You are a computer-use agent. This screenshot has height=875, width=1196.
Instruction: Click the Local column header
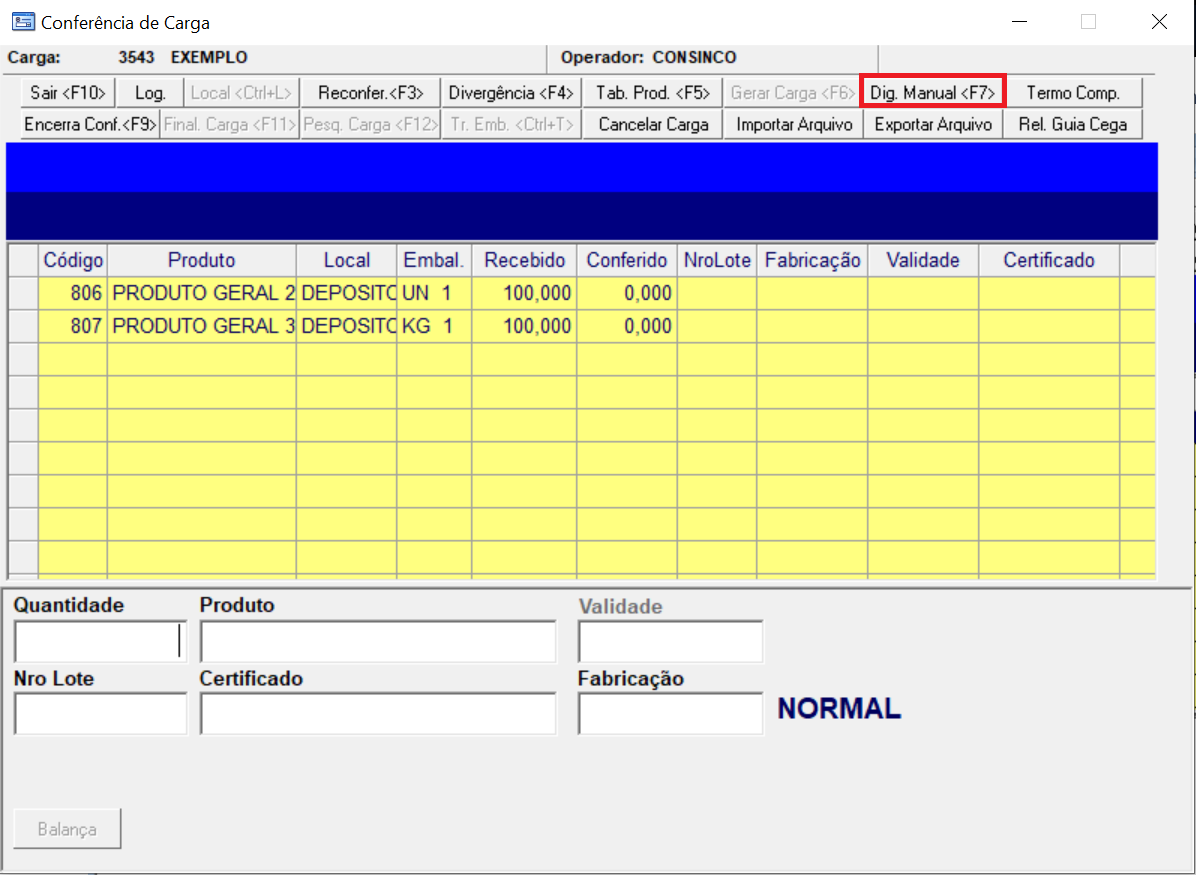[x=346, y=260]
